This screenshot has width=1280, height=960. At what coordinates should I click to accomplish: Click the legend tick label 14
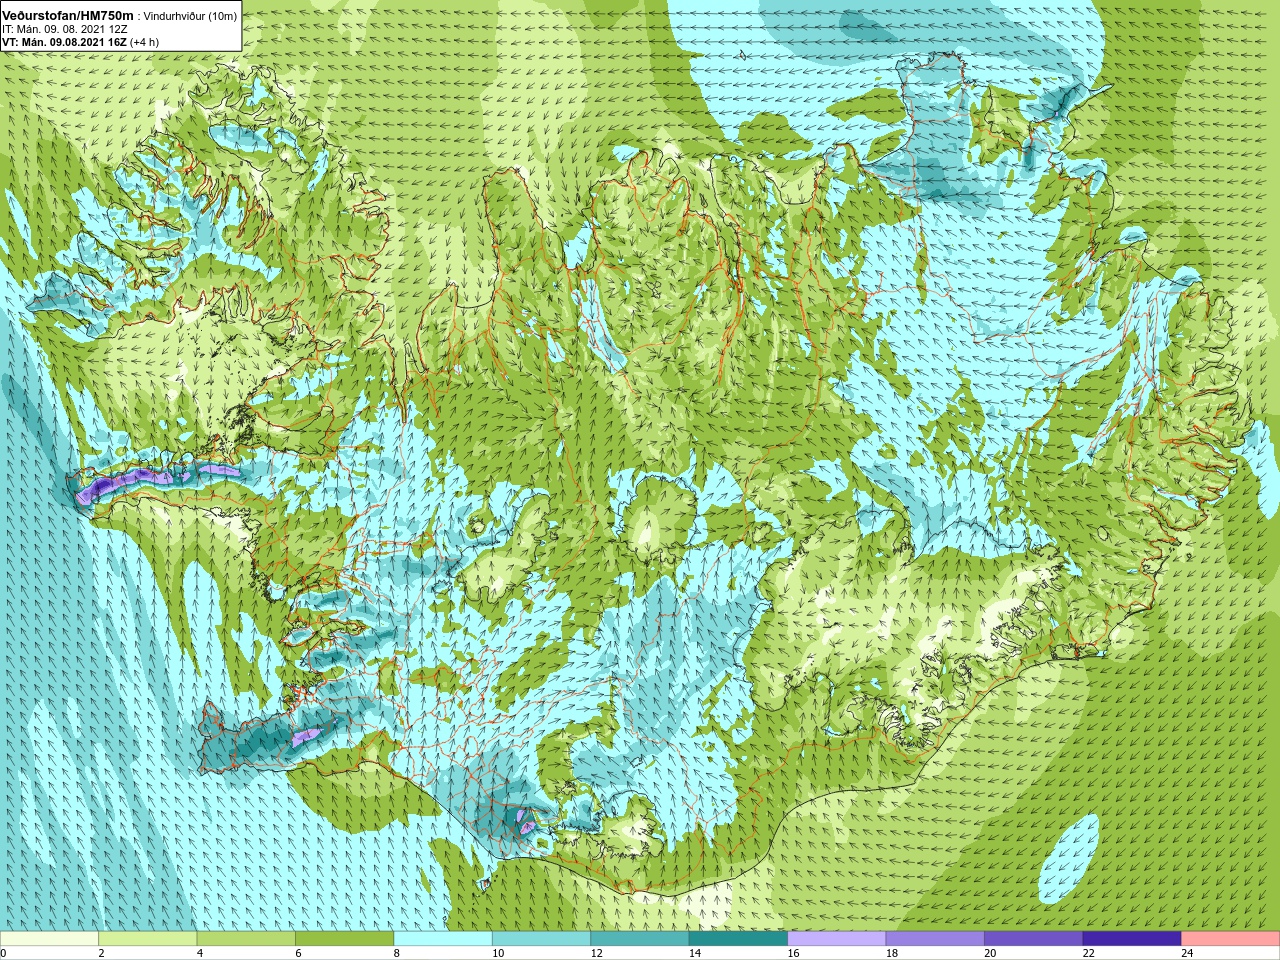point(695,953)
